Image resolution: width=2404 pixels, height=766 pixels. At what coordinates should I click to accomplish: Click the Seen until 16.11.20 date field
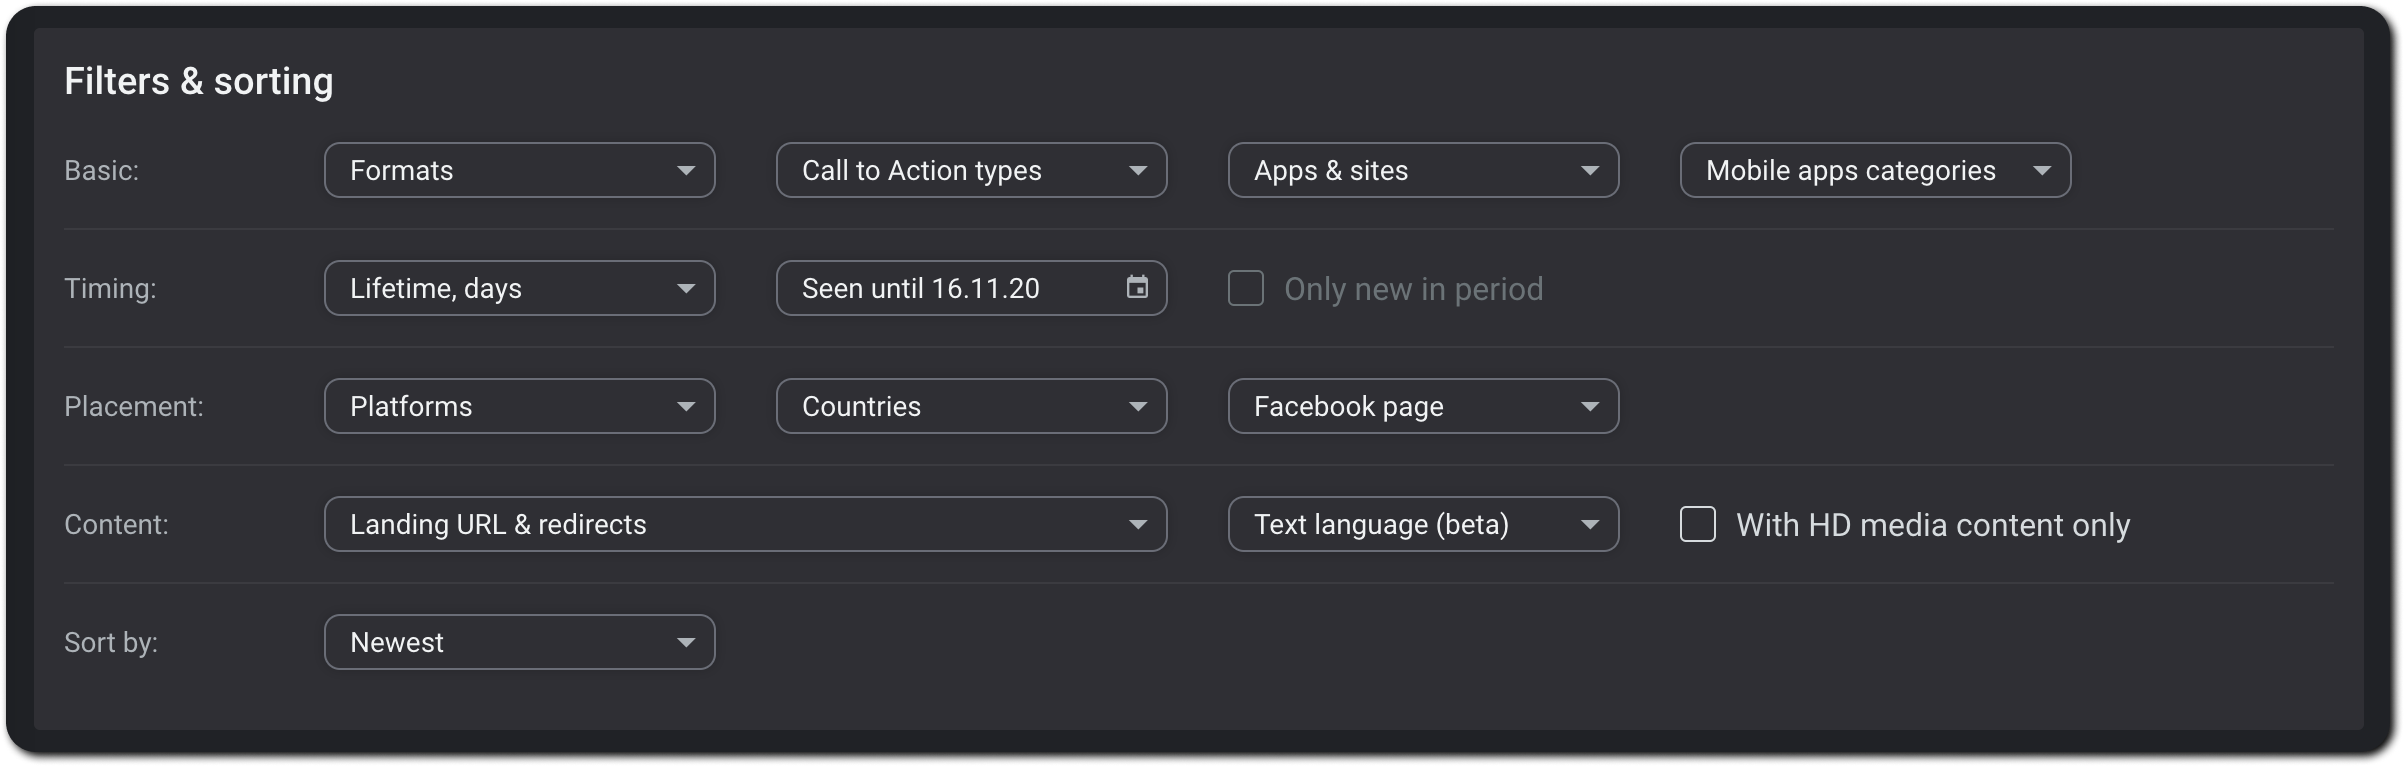[950, 288]
